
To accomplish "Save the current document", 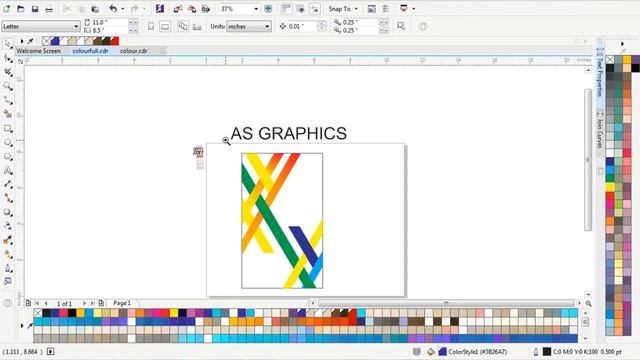I will pos(35,9).
